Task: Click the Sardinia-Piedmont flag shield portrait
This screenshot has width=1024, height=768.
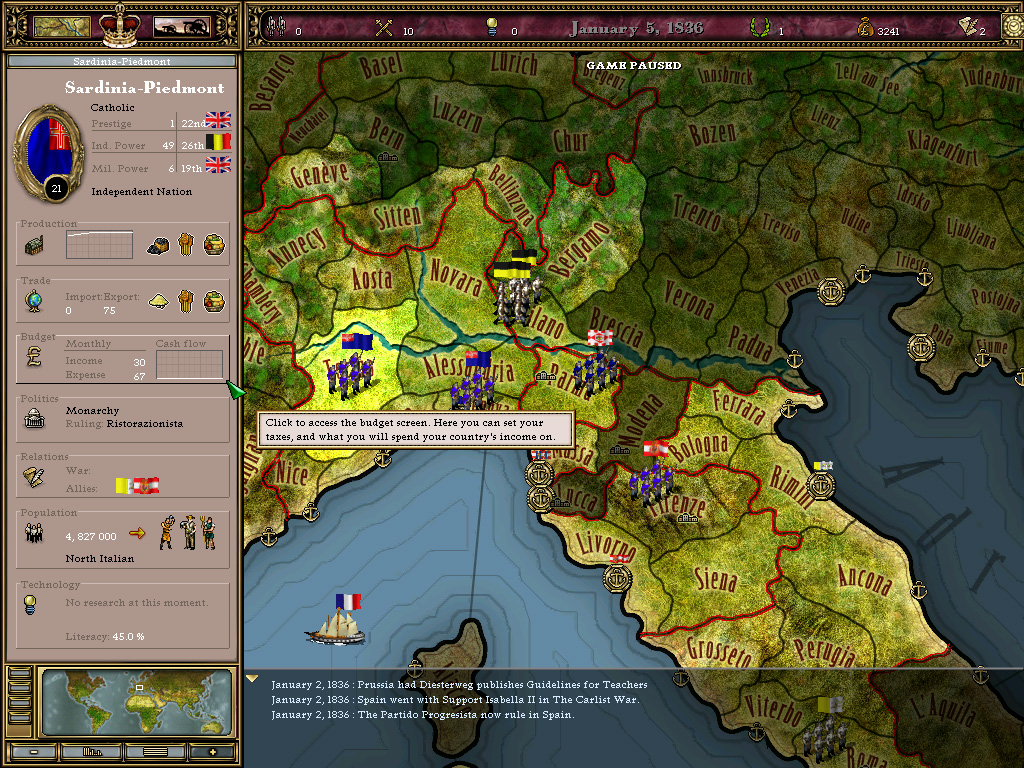Action: pyautogui.click(x=50, y=154)
